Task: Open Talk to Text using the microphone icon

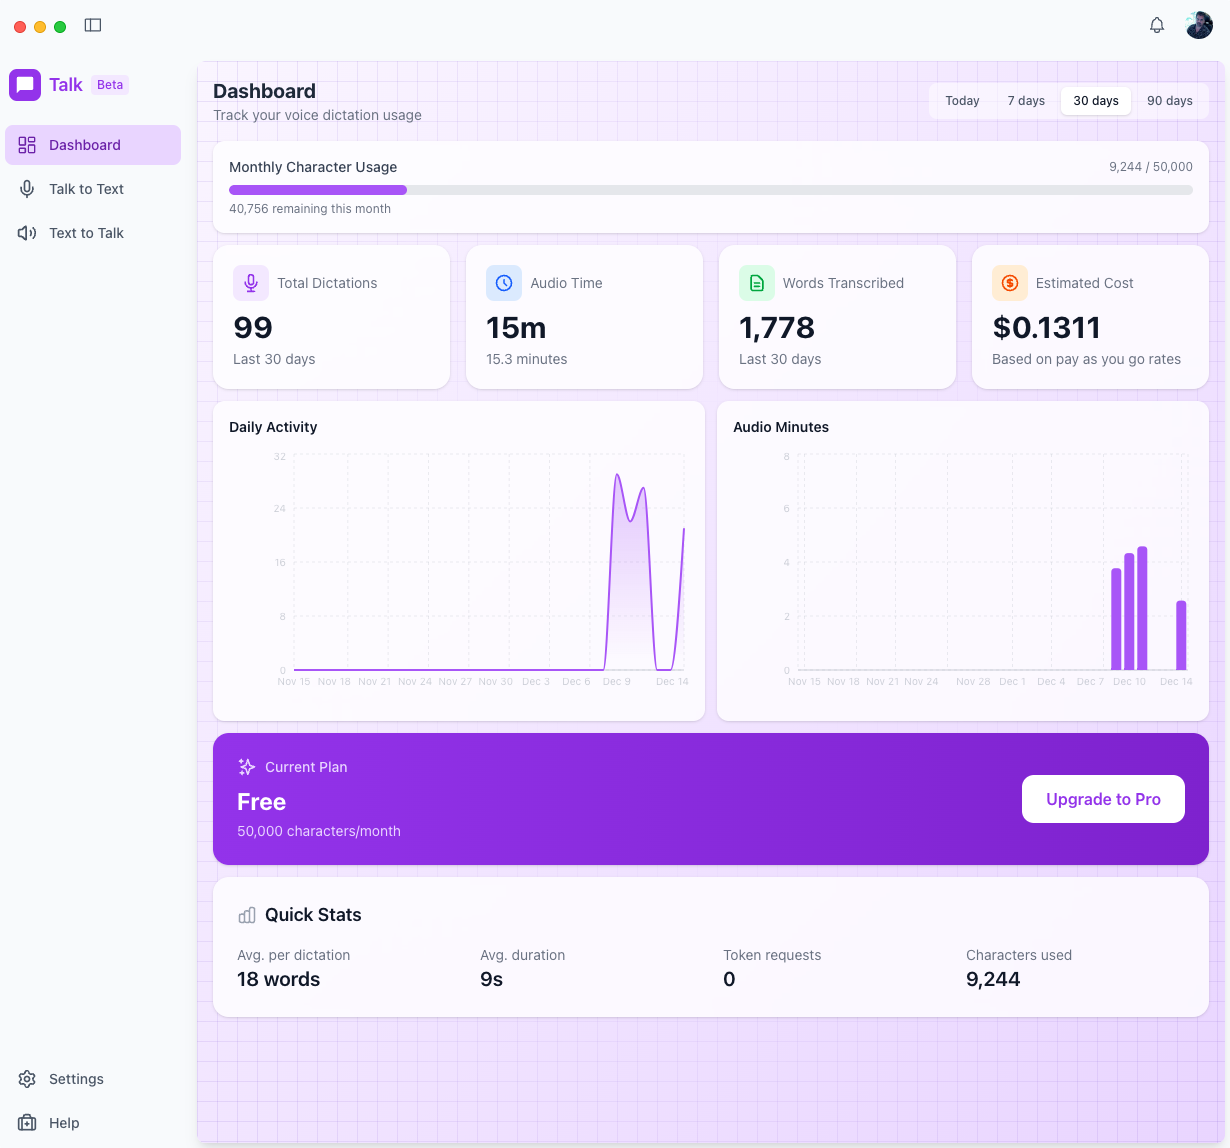Action: 26,189
